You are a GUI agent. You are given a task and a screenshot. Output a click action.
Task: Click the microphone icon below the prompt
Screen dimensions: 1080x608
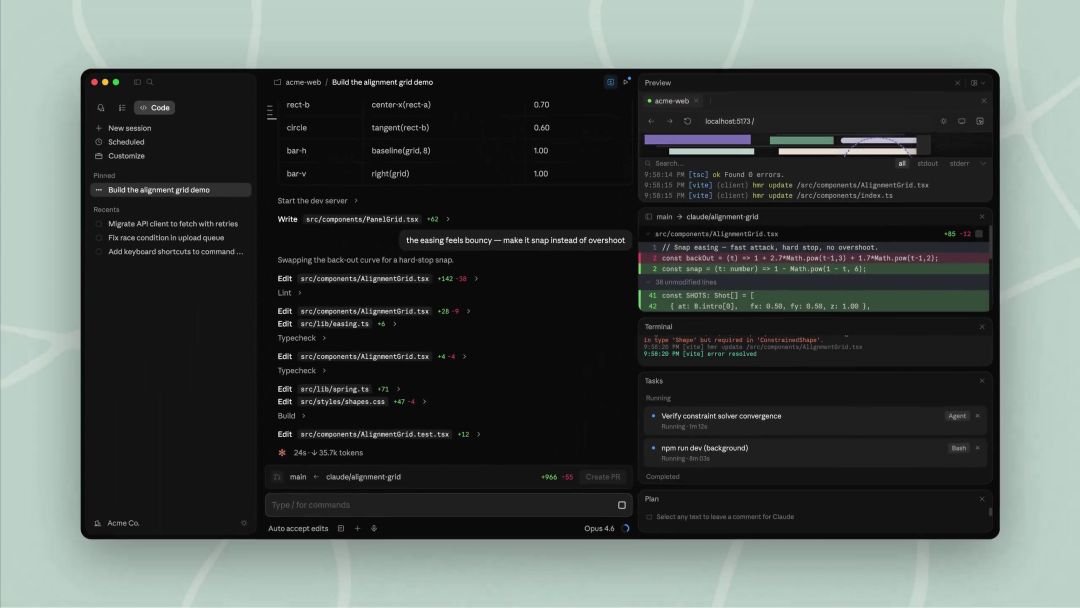(x=374, y=529)
